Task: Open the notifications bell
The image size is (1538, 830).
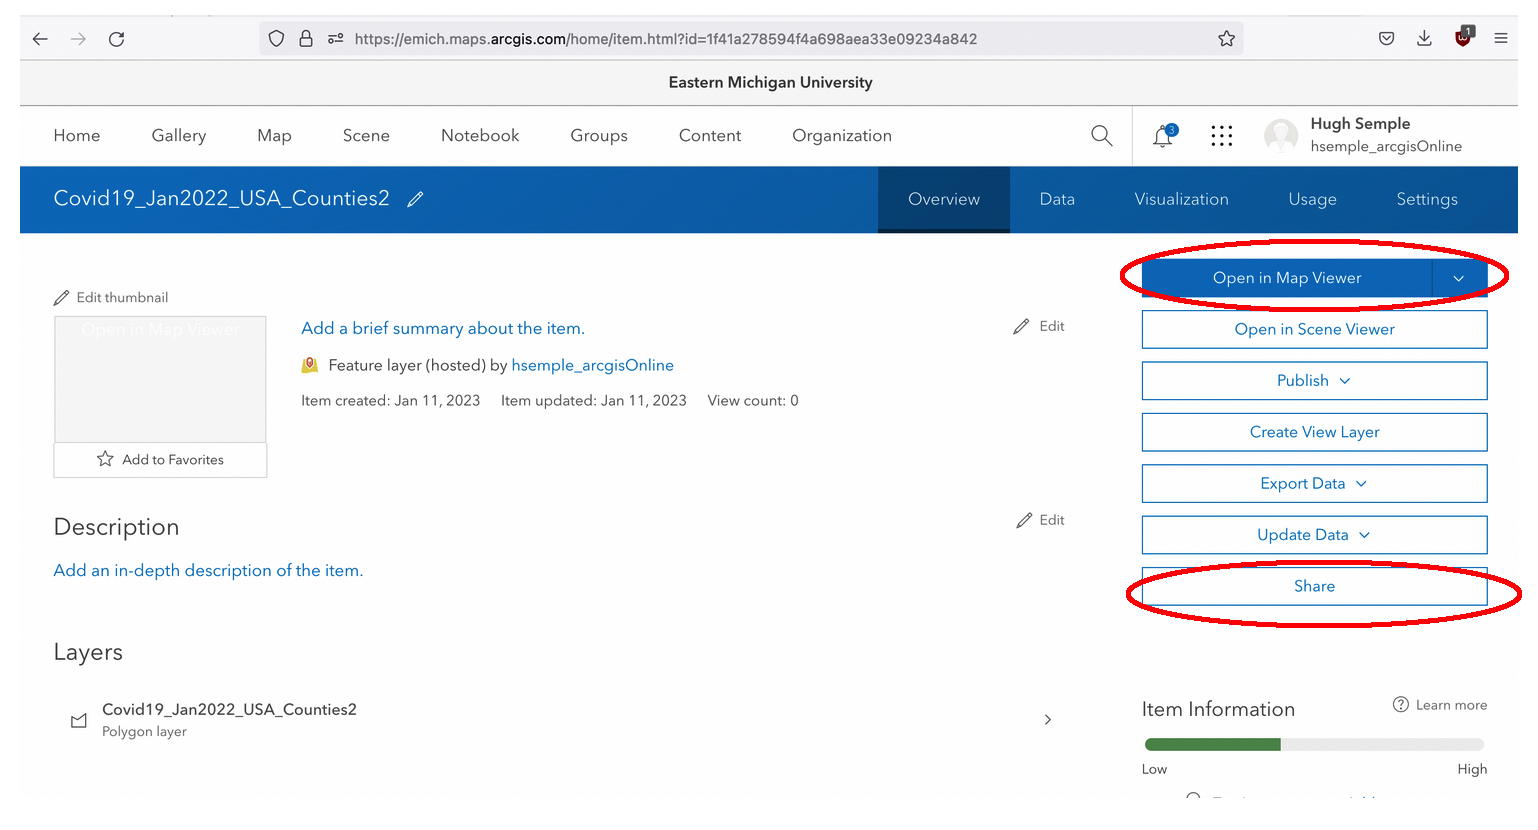Action: coord(1163,136)
